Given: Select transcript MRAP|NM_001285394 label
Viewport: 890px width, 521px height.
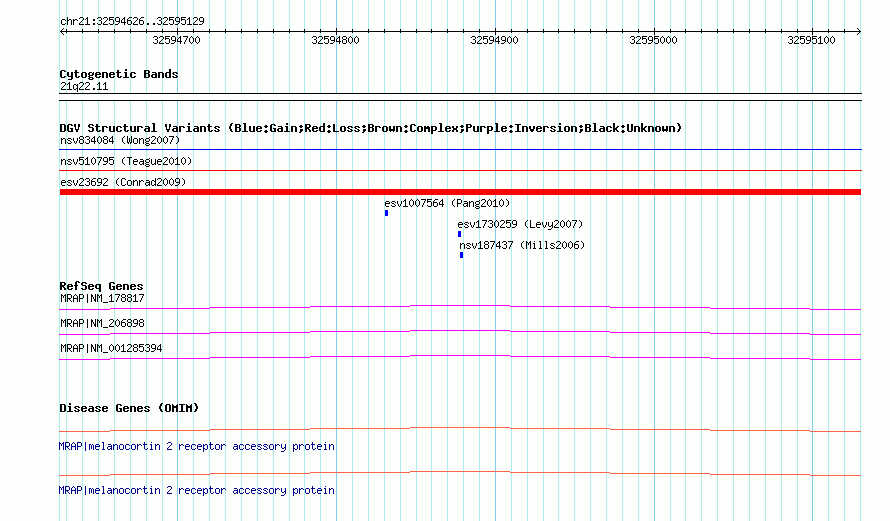Looking at the screenshot, I should point(111,348).
